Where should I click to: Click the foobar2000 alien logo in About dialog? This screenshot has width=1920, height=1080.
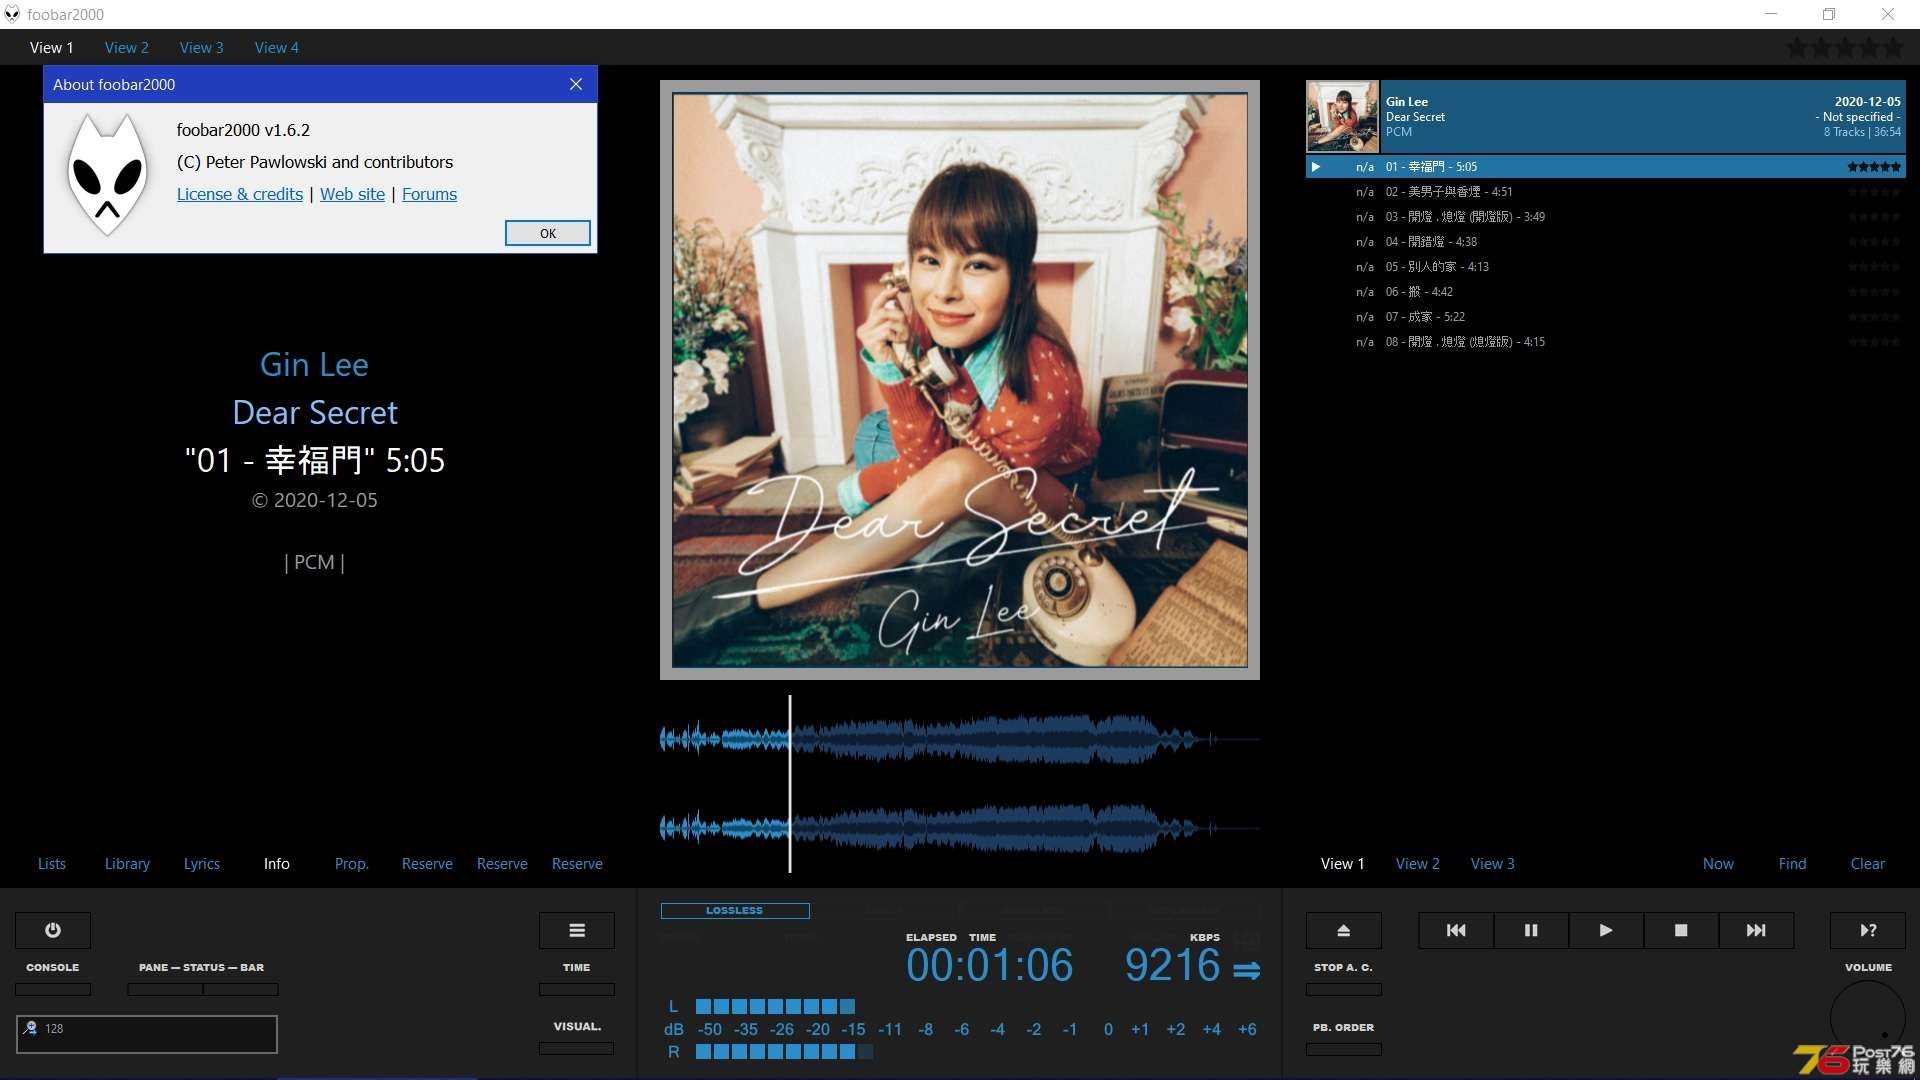[107, 174]
